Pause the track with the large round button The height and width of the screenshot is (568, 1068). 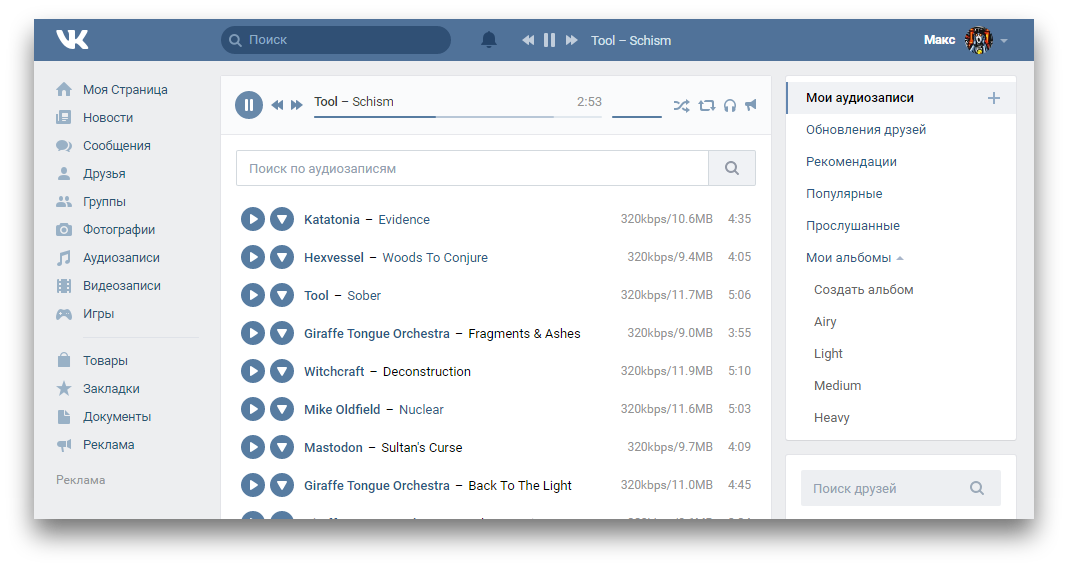249,104
